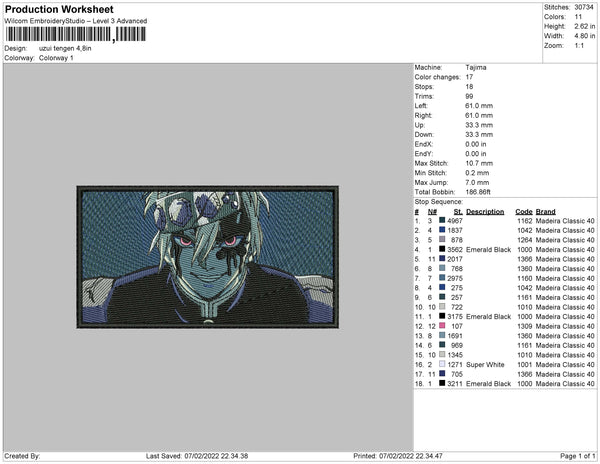This screenshot has width=600, height=464.
Task: Select the 'Stop Sequence:' heading
Action: [439, 202]
